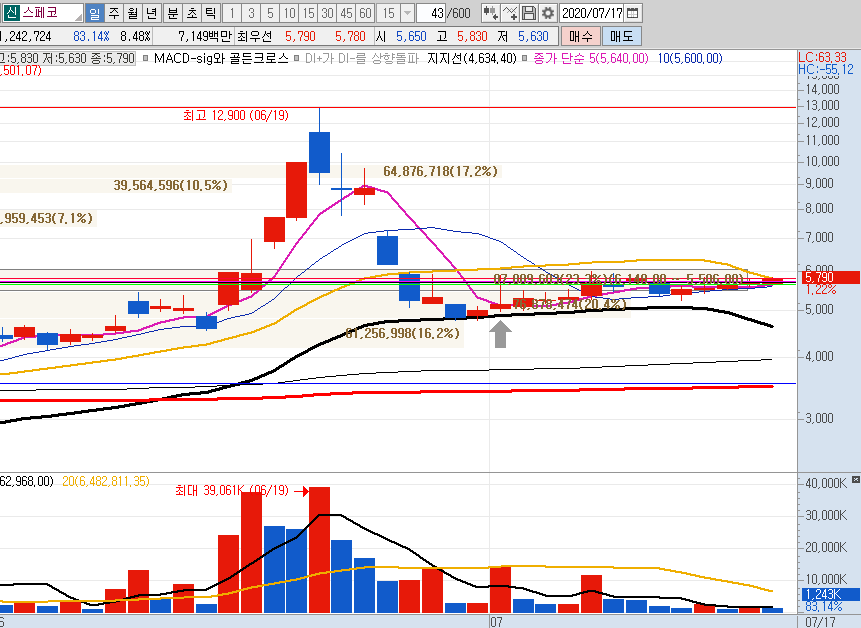The height and width of the screenshot is (628, 861).
Task: Click the low price value 5,630
Action: 533,37
